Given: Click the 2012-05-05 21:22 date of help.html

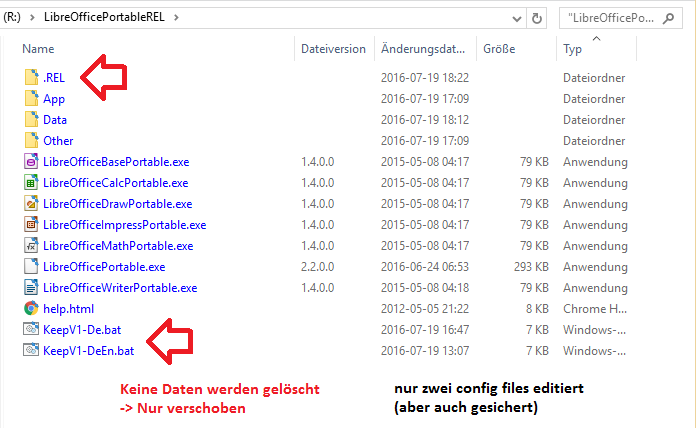Looking at the screenshot, I should (425, 309).
